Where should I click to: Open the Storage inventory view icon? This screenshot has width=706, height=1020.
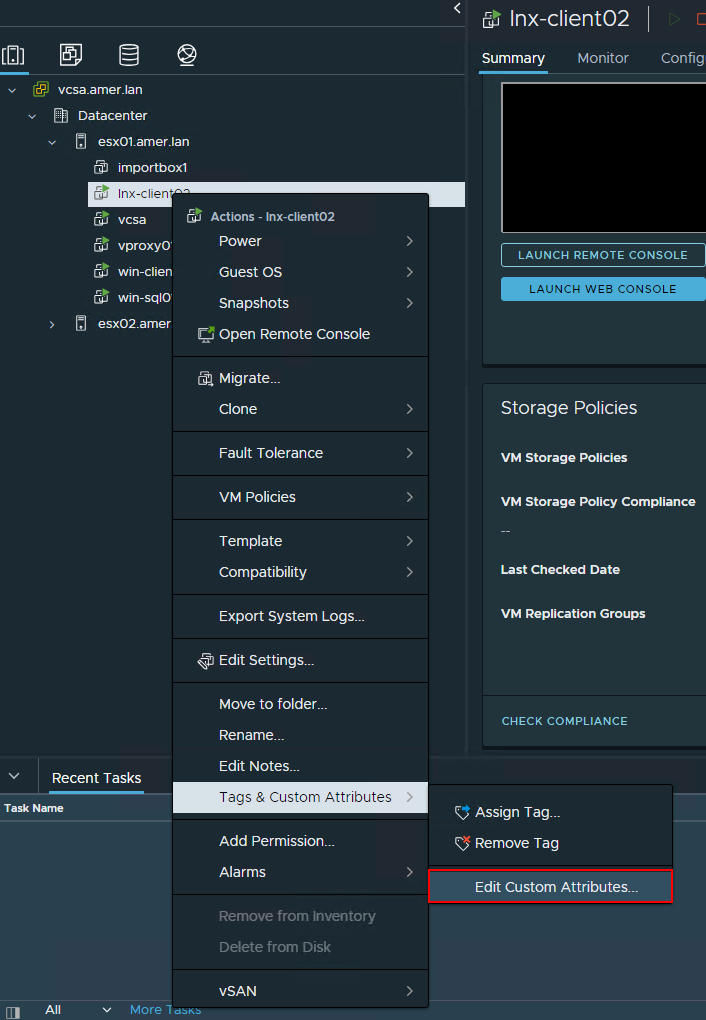(129, 55)
